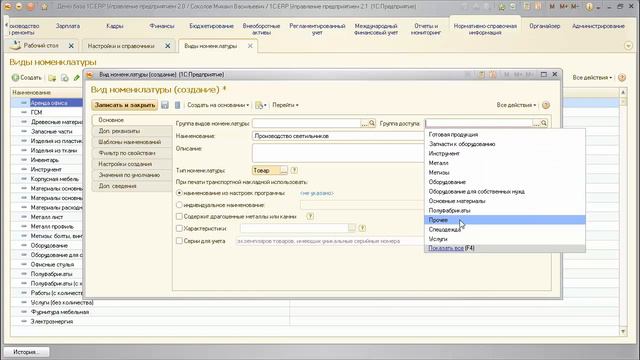Click favorites star icon in title bar

(502, 7)
